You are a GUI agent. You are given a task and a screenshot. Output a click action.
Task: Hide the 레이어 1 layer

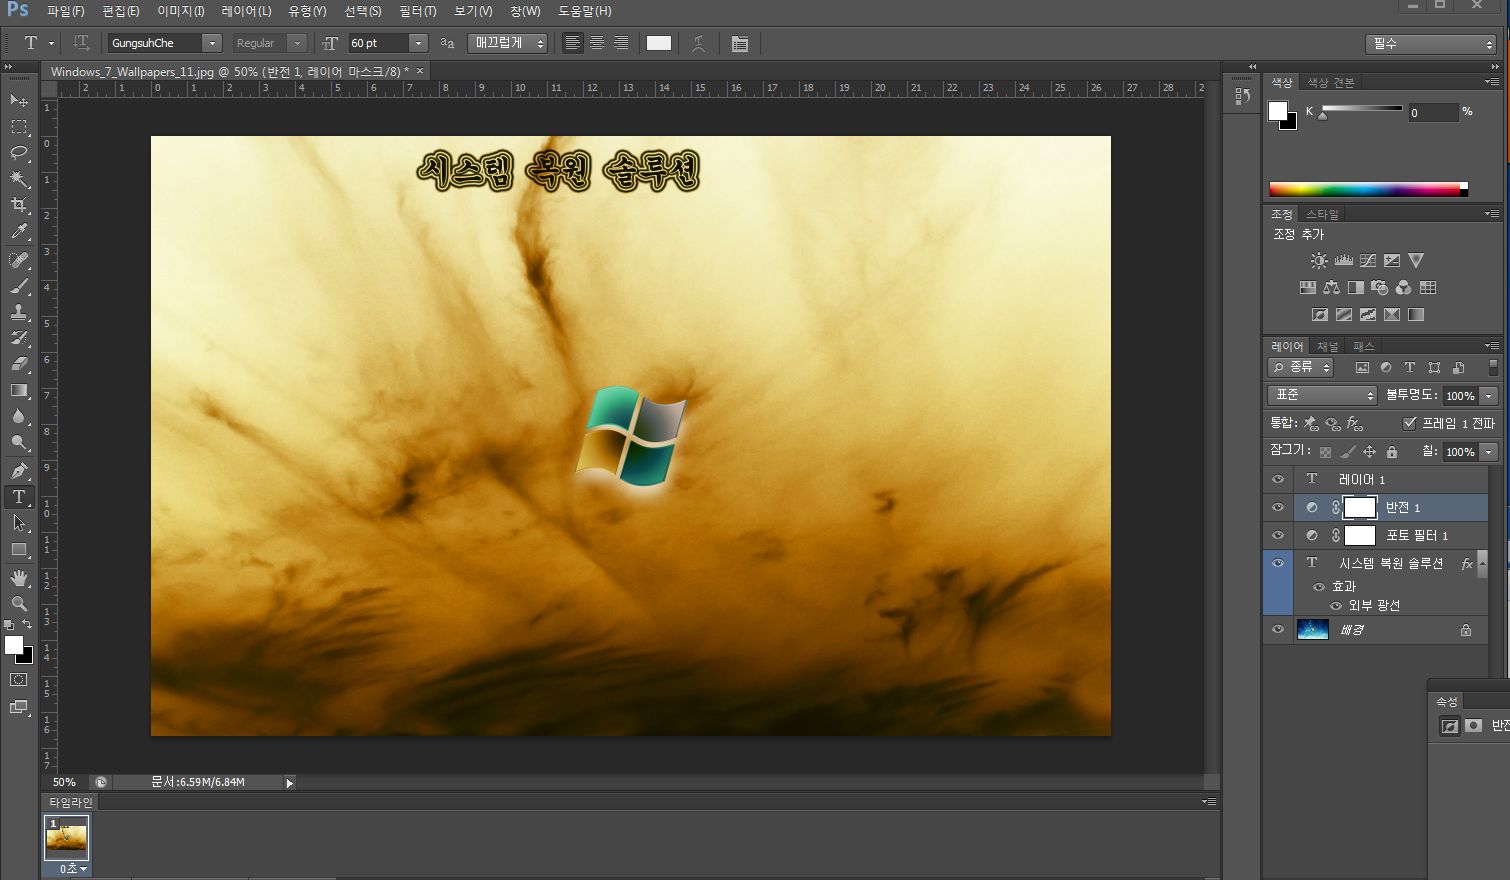[x=1278, y=479]
